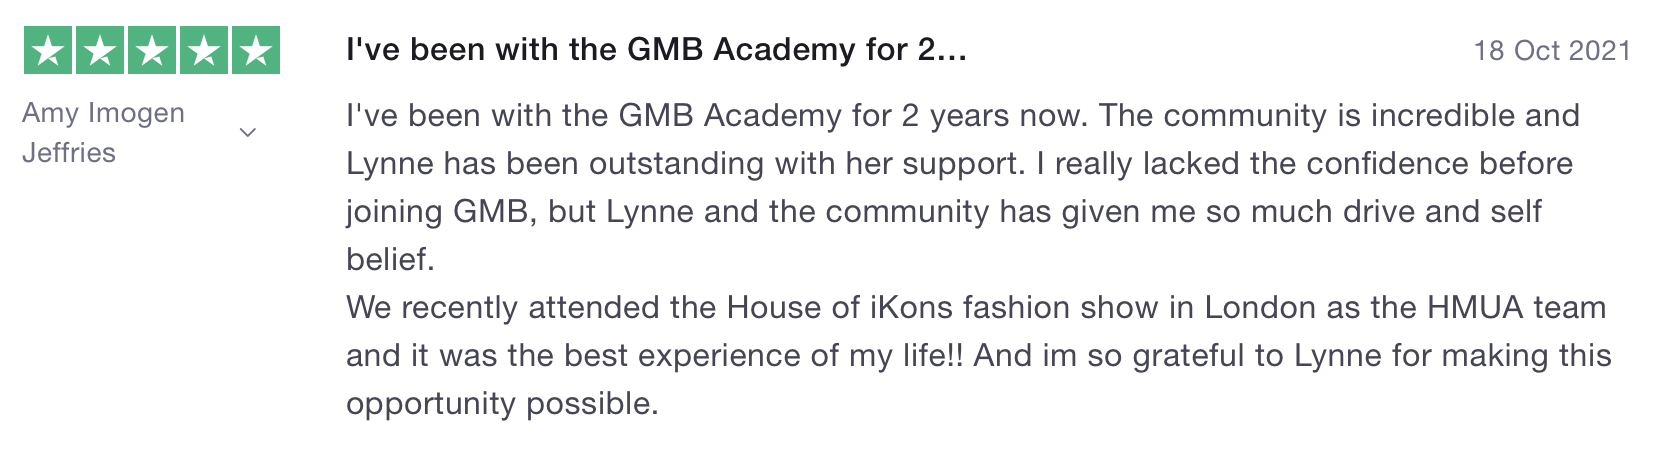Expand the chevron beside Amy Imogen Jeffries
The width and height of the screenshot is (1664, 466).
[249, 133]
